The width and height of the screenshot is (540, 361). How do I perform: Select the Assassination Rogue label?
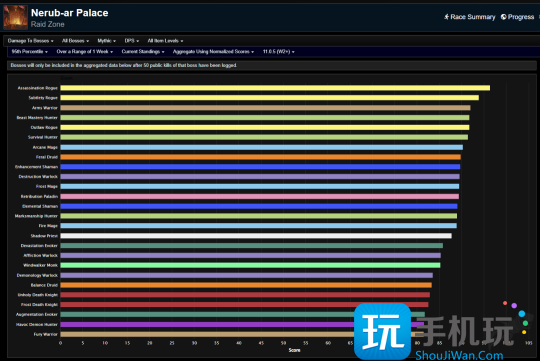(38, 88)
